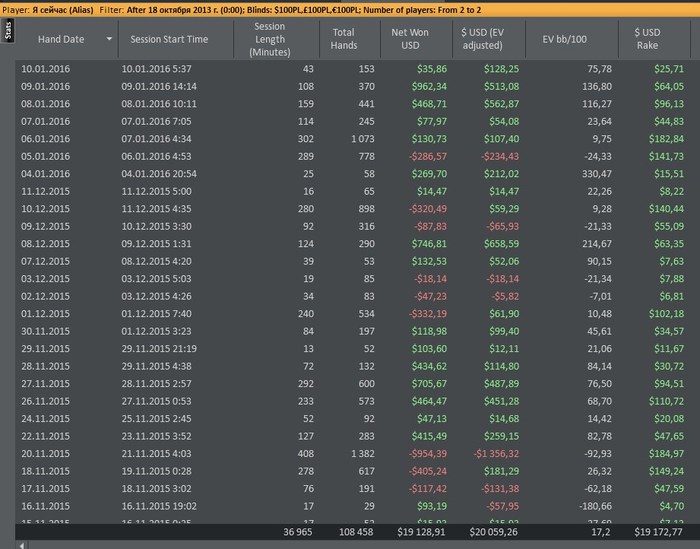Select hand date 17.11.2015 cell
Image resolution: width=700 pixels, height=549 pixels.
click(46, 489)
